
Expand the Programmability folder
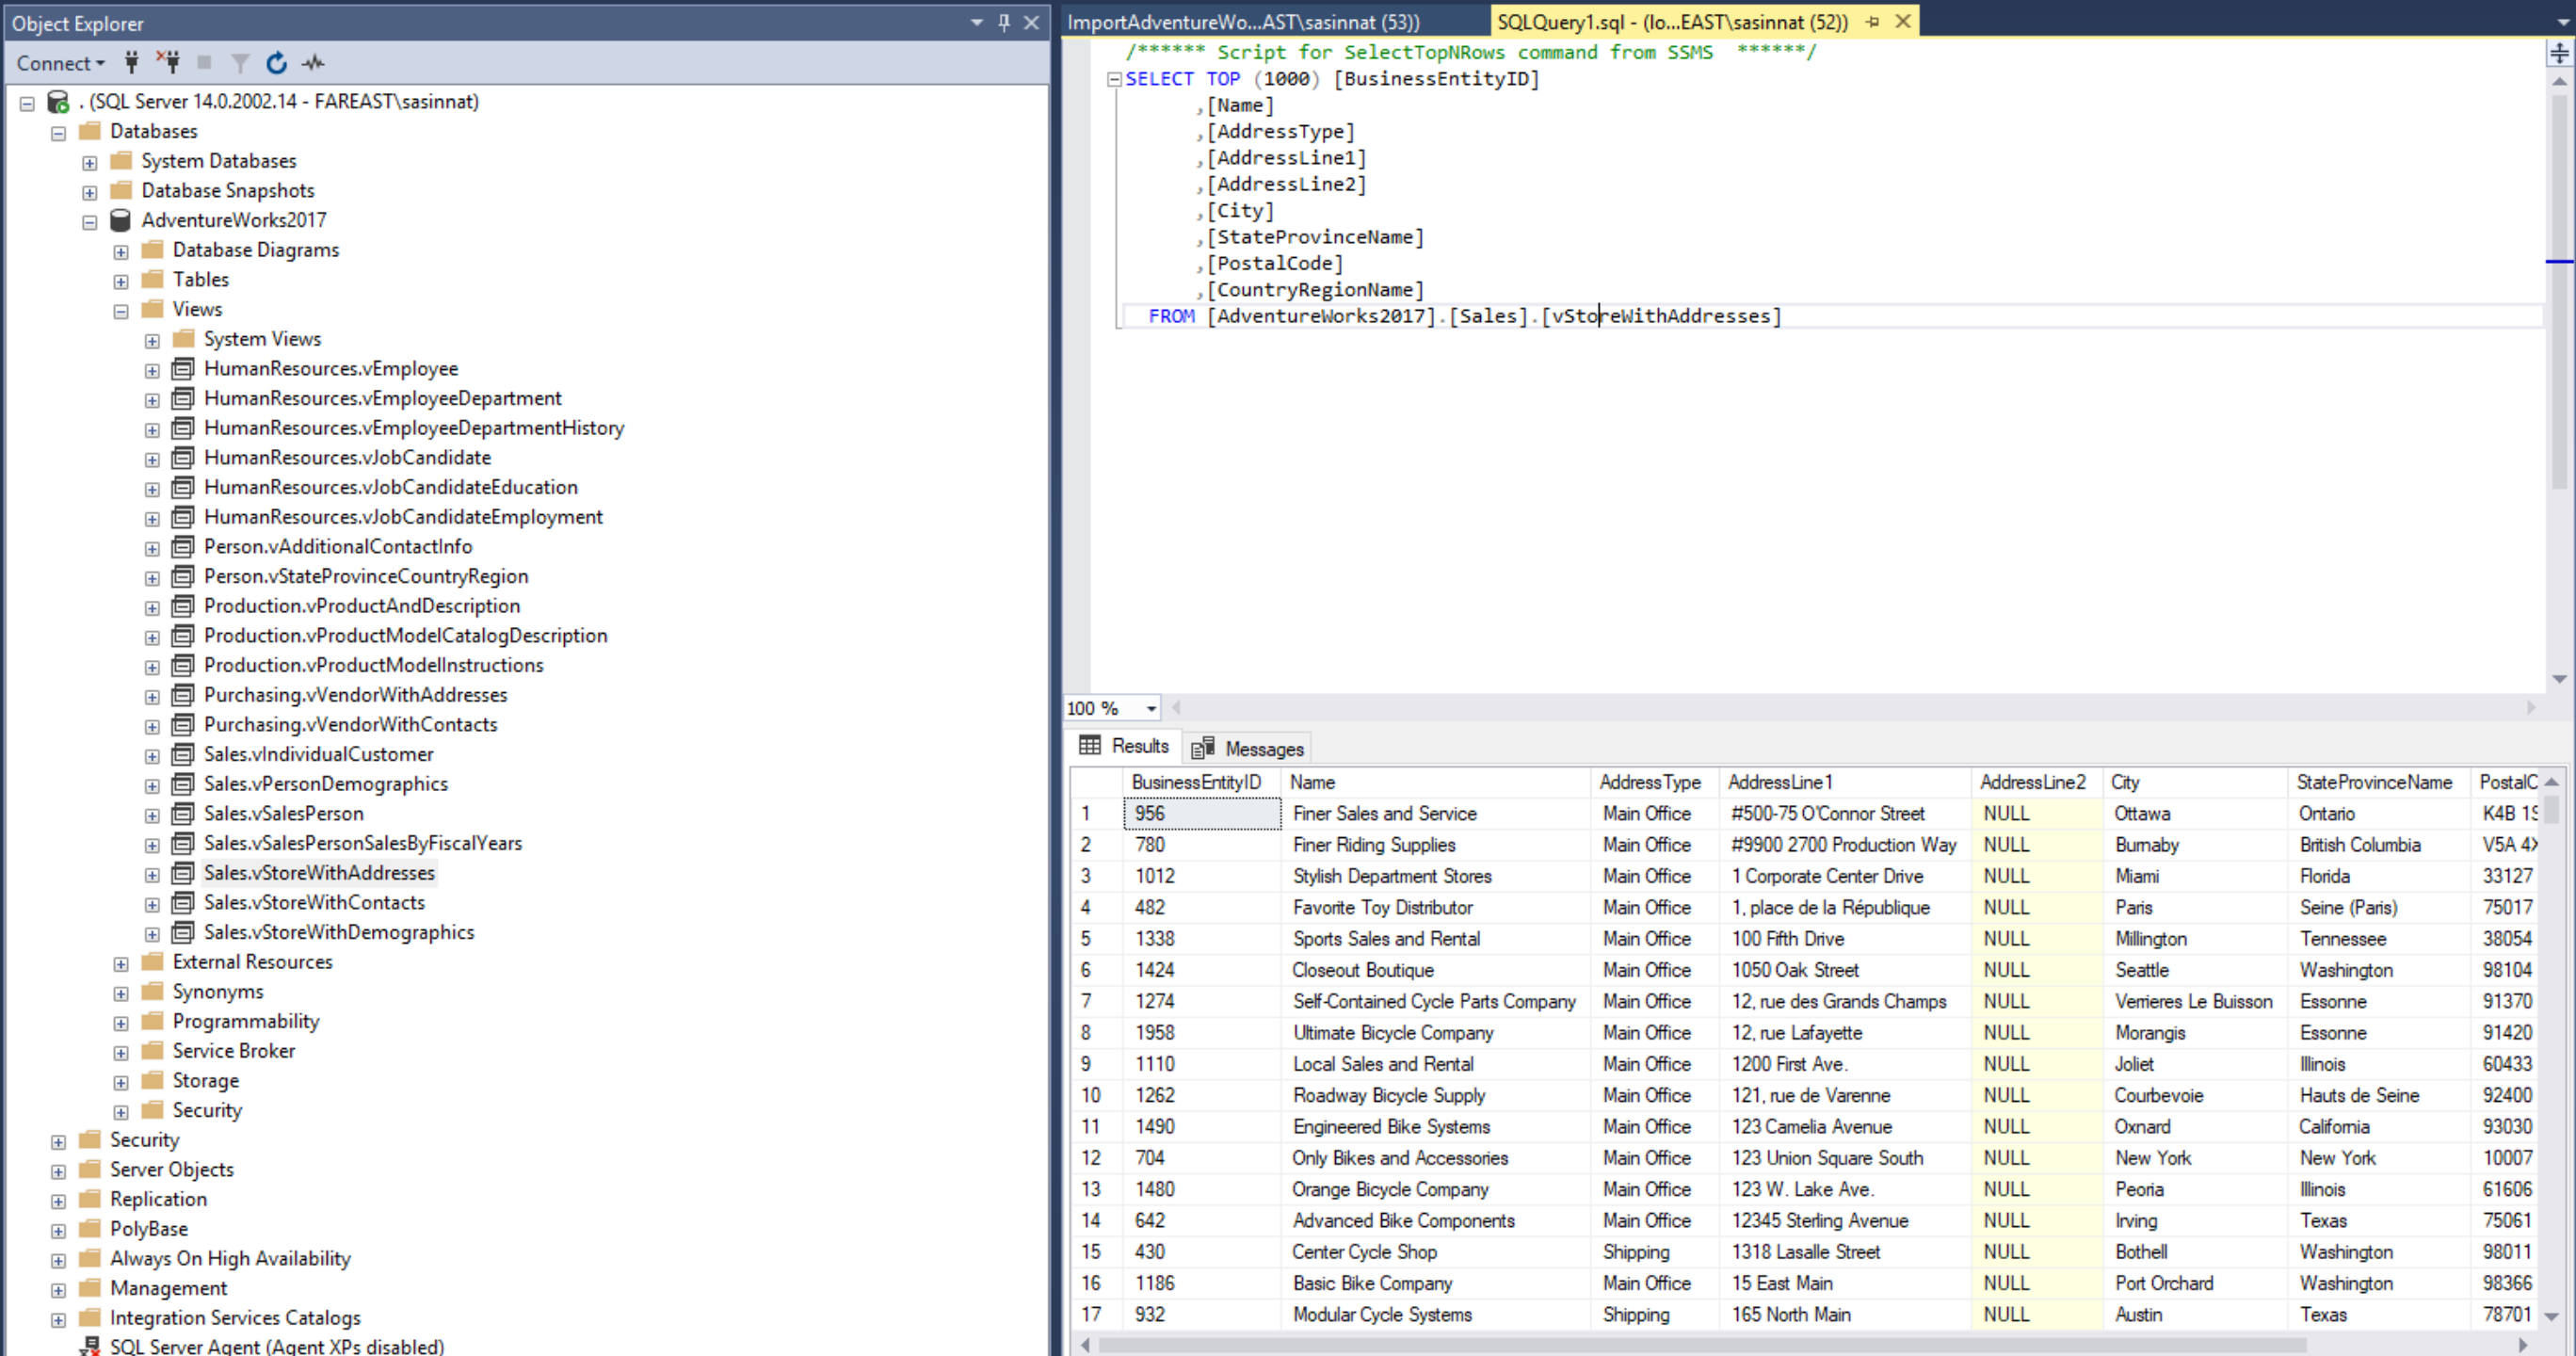[120, 1024]
